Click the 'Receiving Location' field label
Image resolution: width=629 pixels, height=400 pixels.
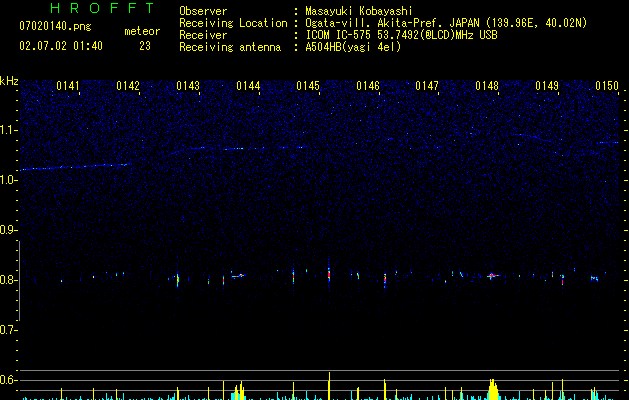coord(233,23)
